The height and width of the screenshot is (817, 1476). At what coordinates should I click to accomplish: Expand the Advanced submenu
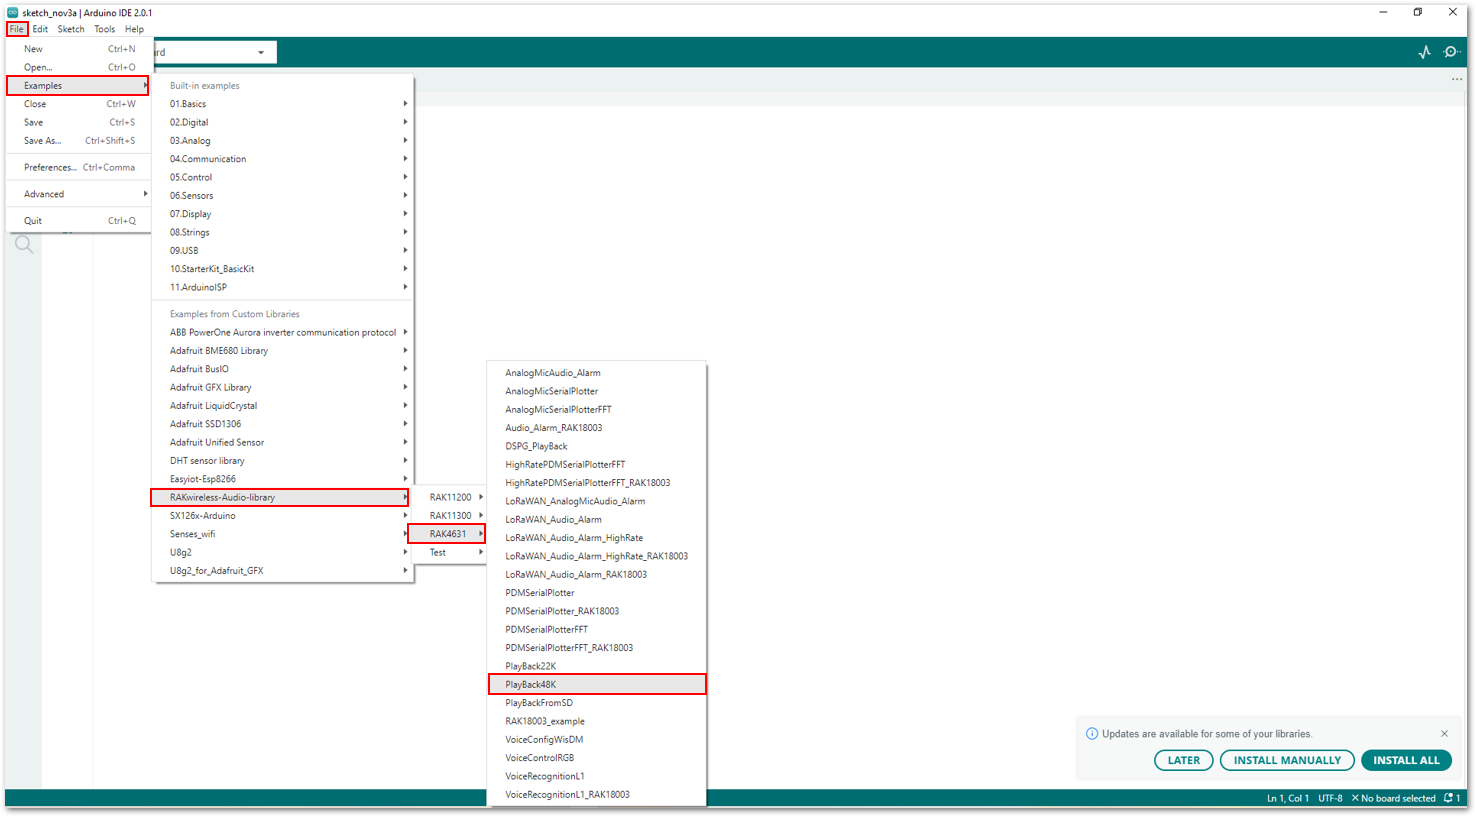click(x=79, y=194)
